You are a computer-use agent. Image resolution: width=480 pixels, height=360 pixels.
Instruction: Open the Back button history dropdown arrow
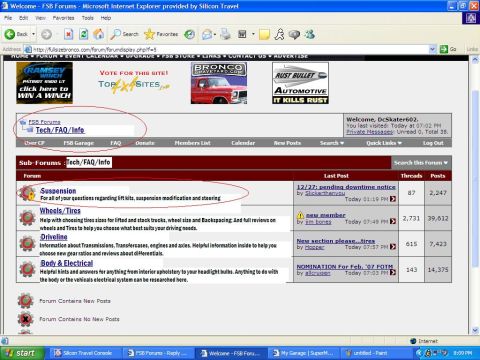(33, 34)
